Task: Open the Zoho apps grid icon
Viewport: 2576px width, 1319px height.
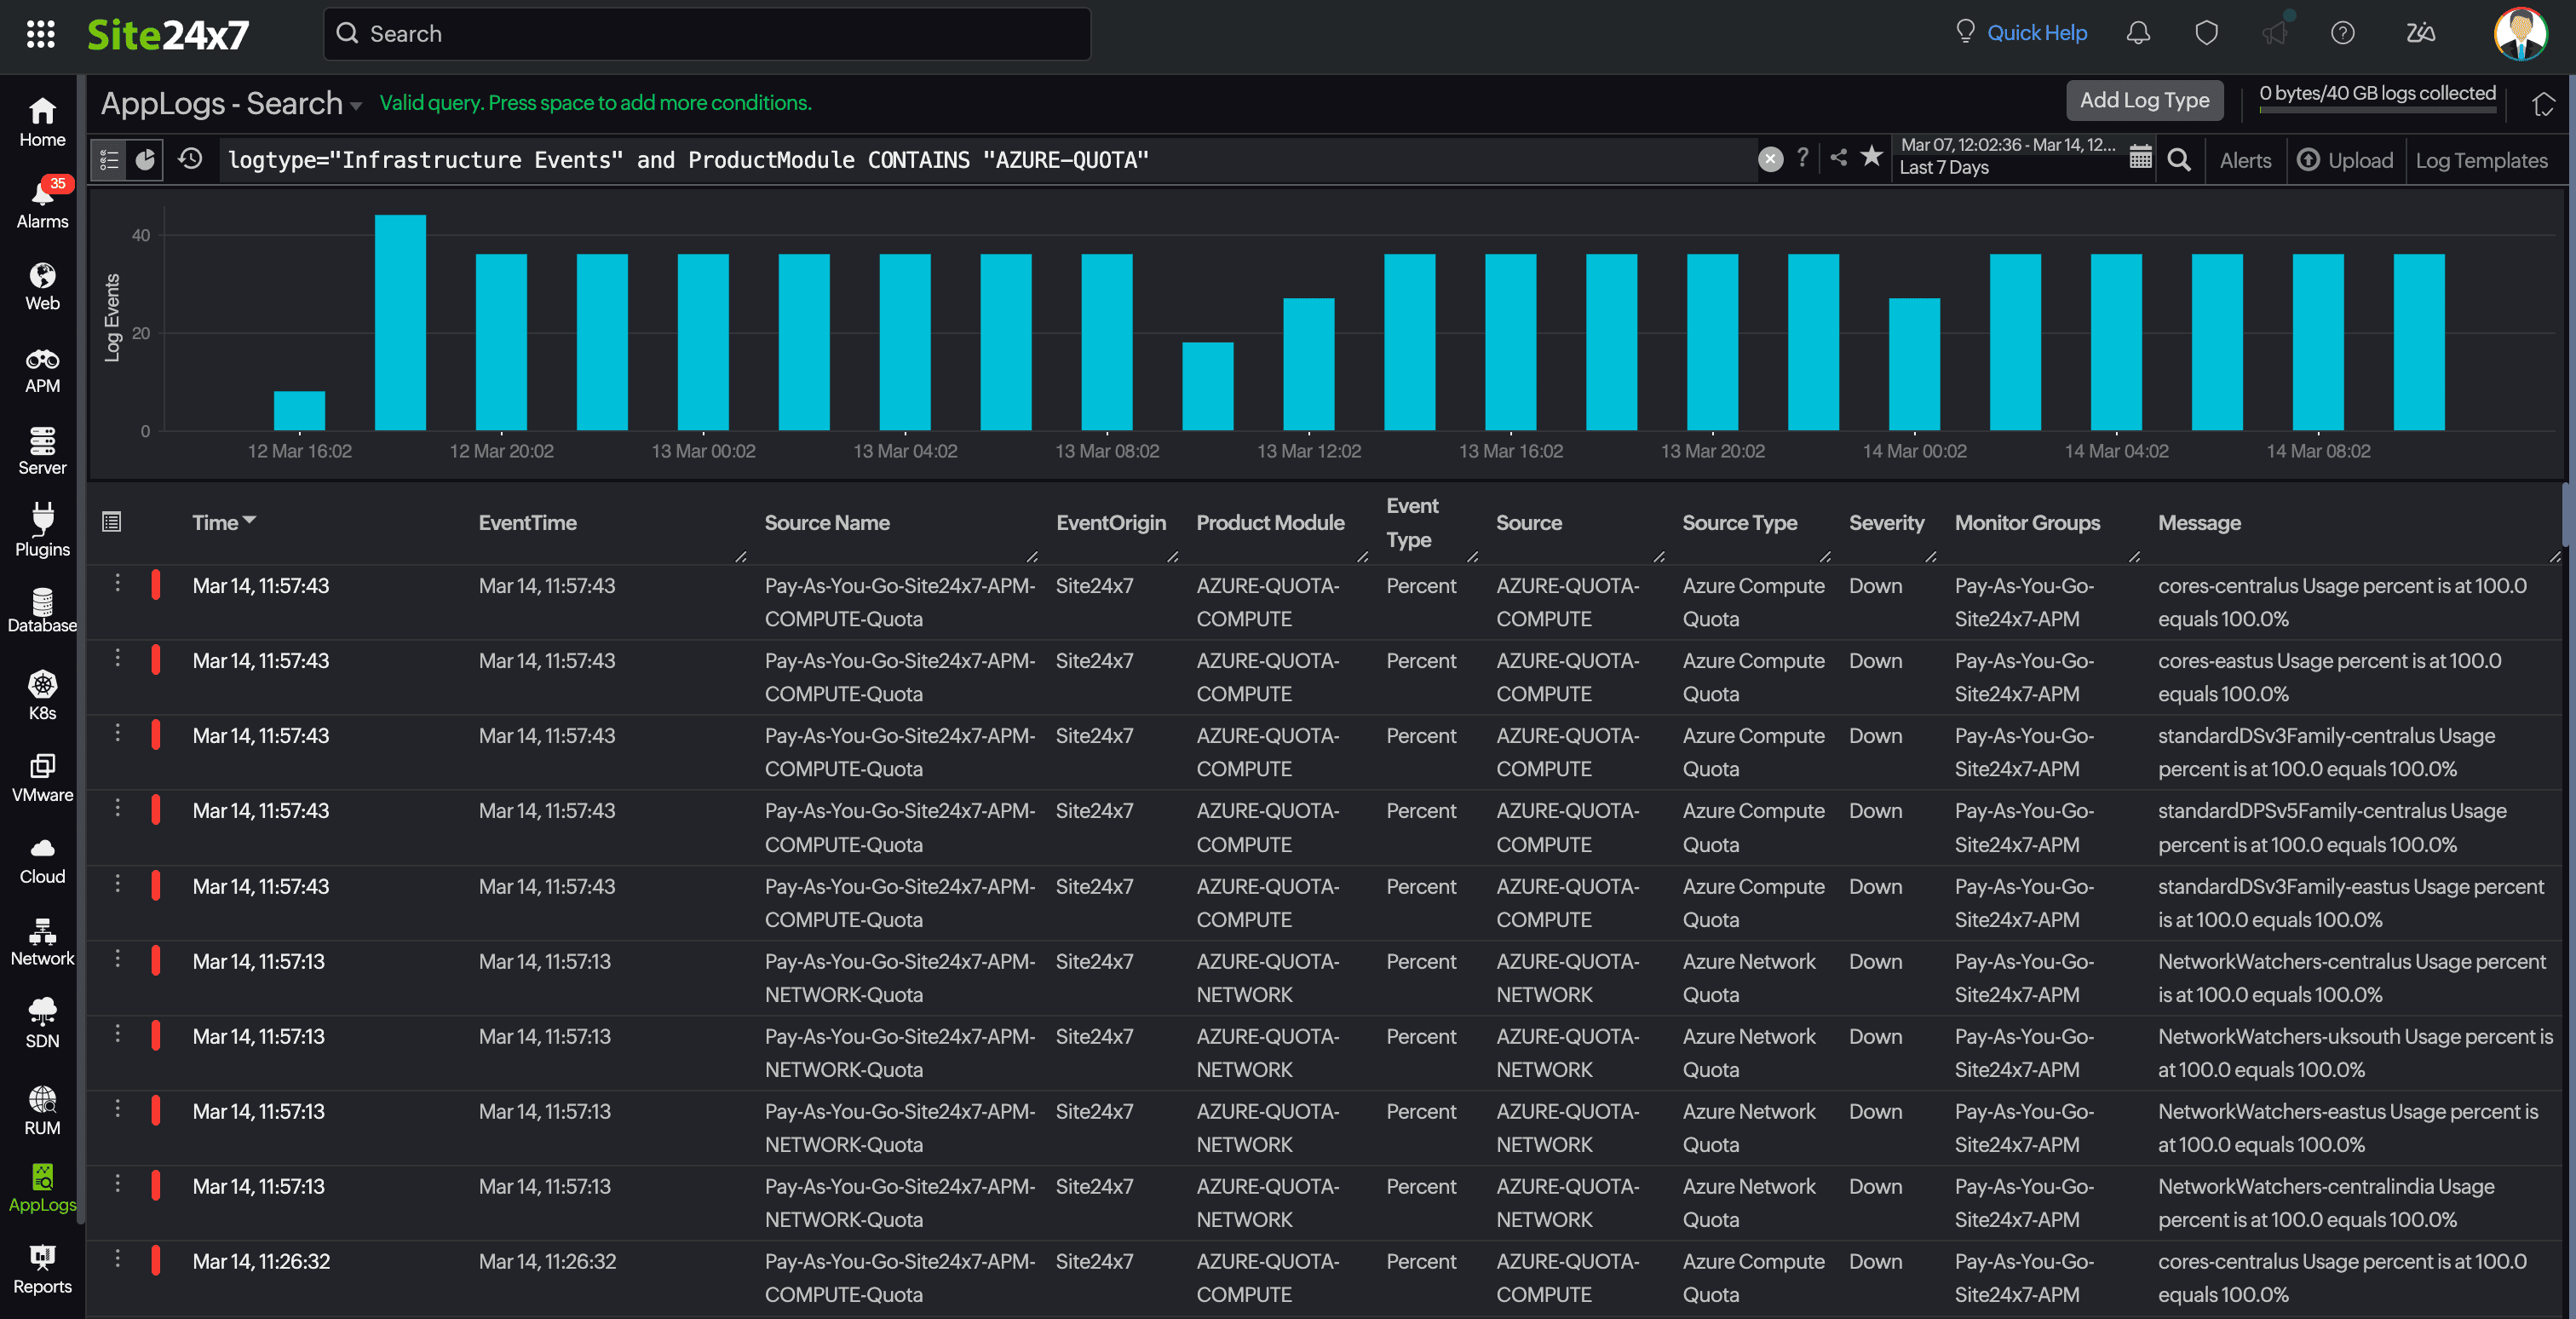Action: [x=41, y=33]
